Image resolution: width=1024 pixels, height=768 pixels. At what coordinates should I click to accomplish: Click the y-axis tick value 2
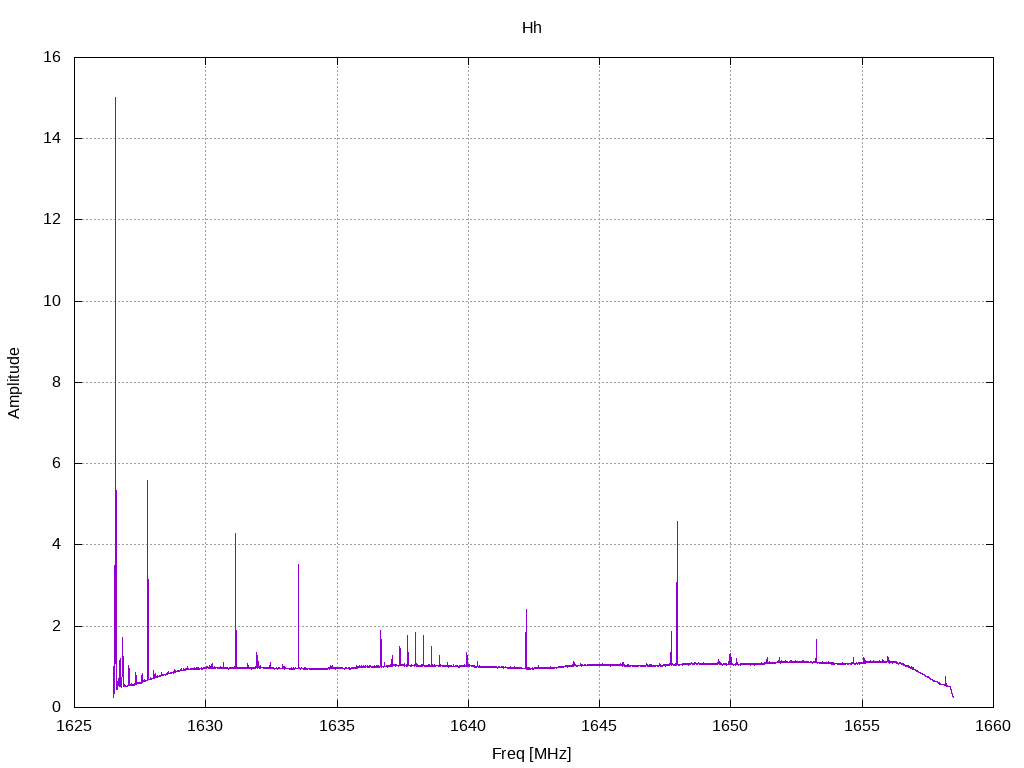tap(56, 626)
